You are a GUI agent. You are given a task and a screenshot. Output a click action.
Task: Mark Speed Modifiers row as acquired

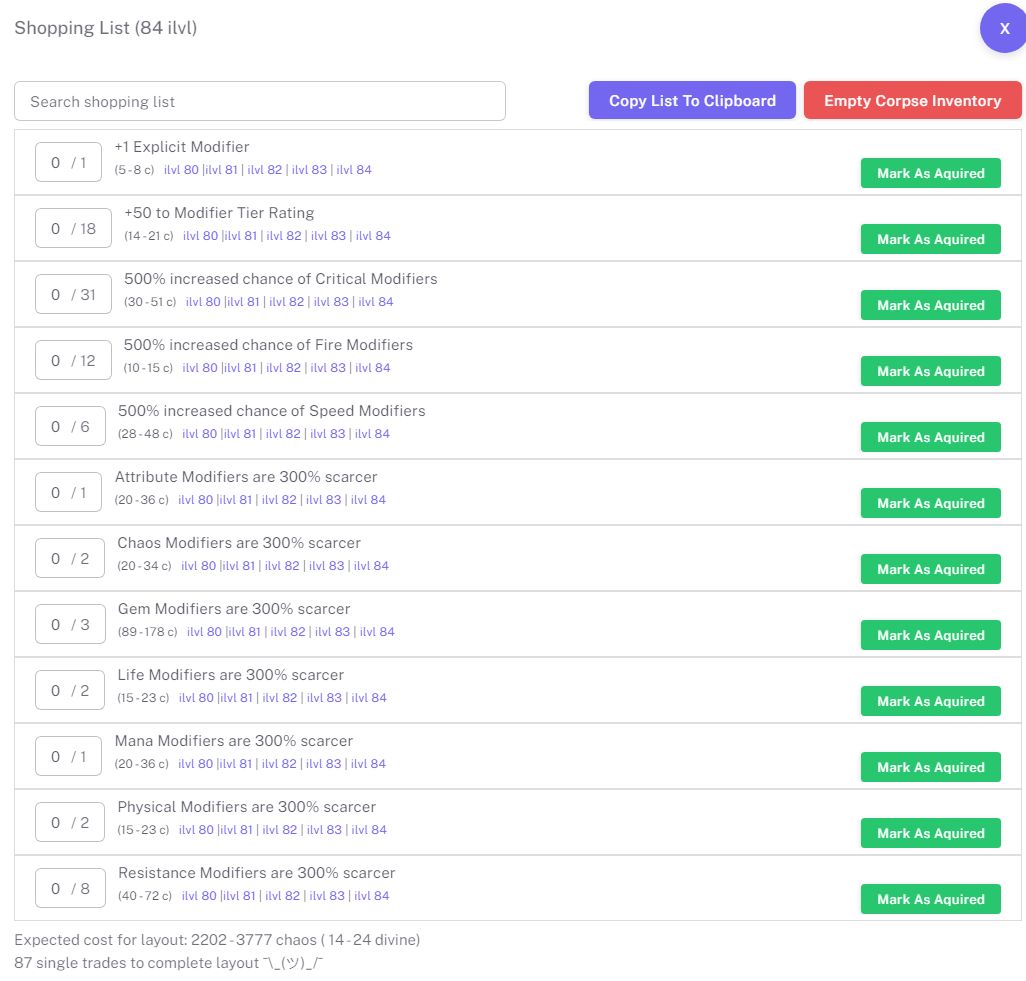(x=930, y=437)
